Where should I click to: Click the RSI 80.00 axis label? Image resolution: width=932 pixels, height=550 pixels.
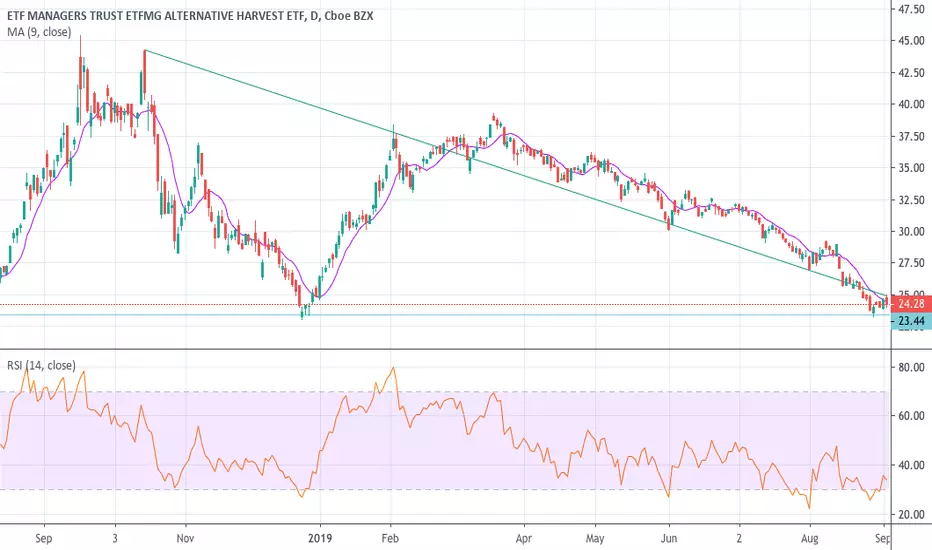[x=911, y=367]
